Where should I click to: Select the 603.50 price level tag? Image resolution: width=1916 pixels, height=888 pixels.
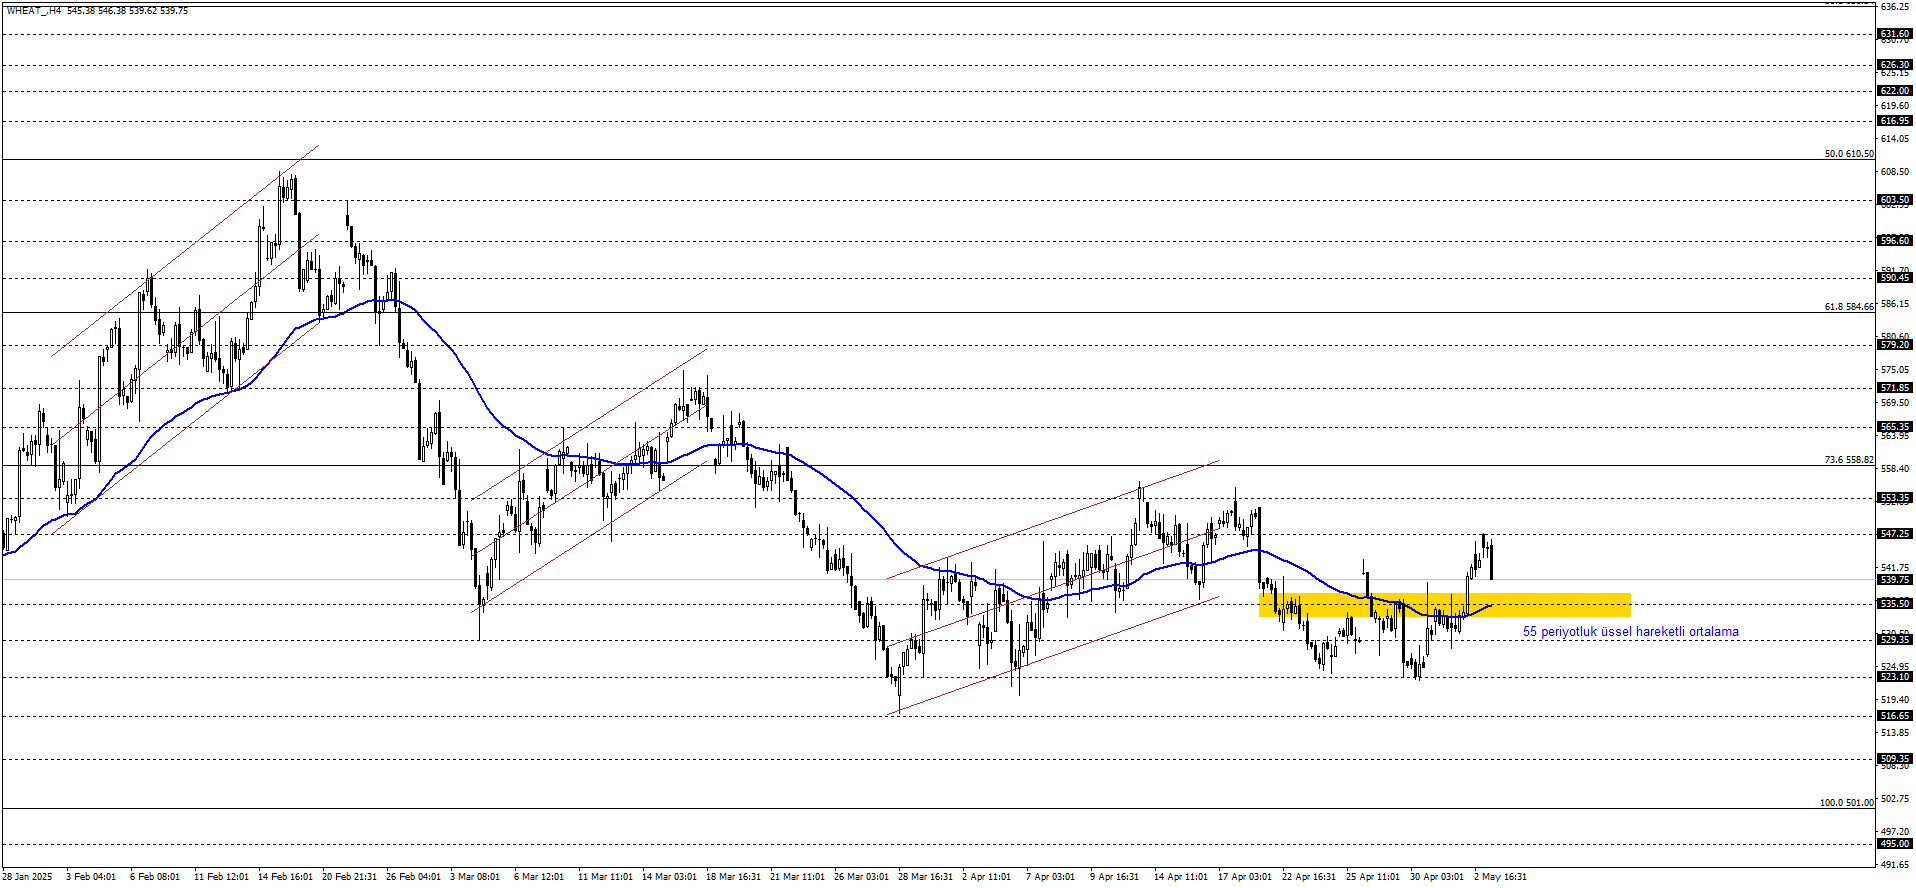pos(1895,200)
